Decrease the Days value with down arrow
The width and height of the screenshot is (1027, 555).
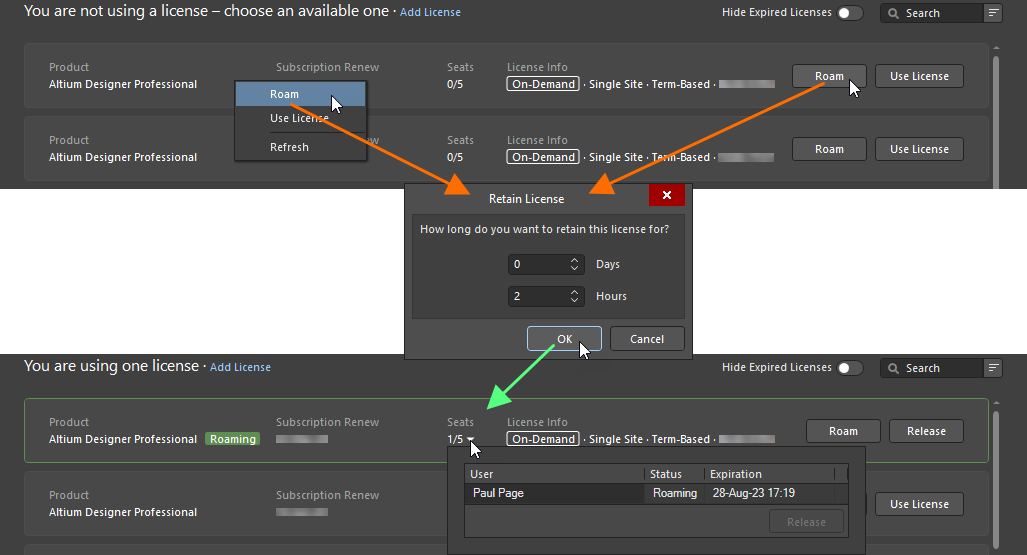(574, 269)
